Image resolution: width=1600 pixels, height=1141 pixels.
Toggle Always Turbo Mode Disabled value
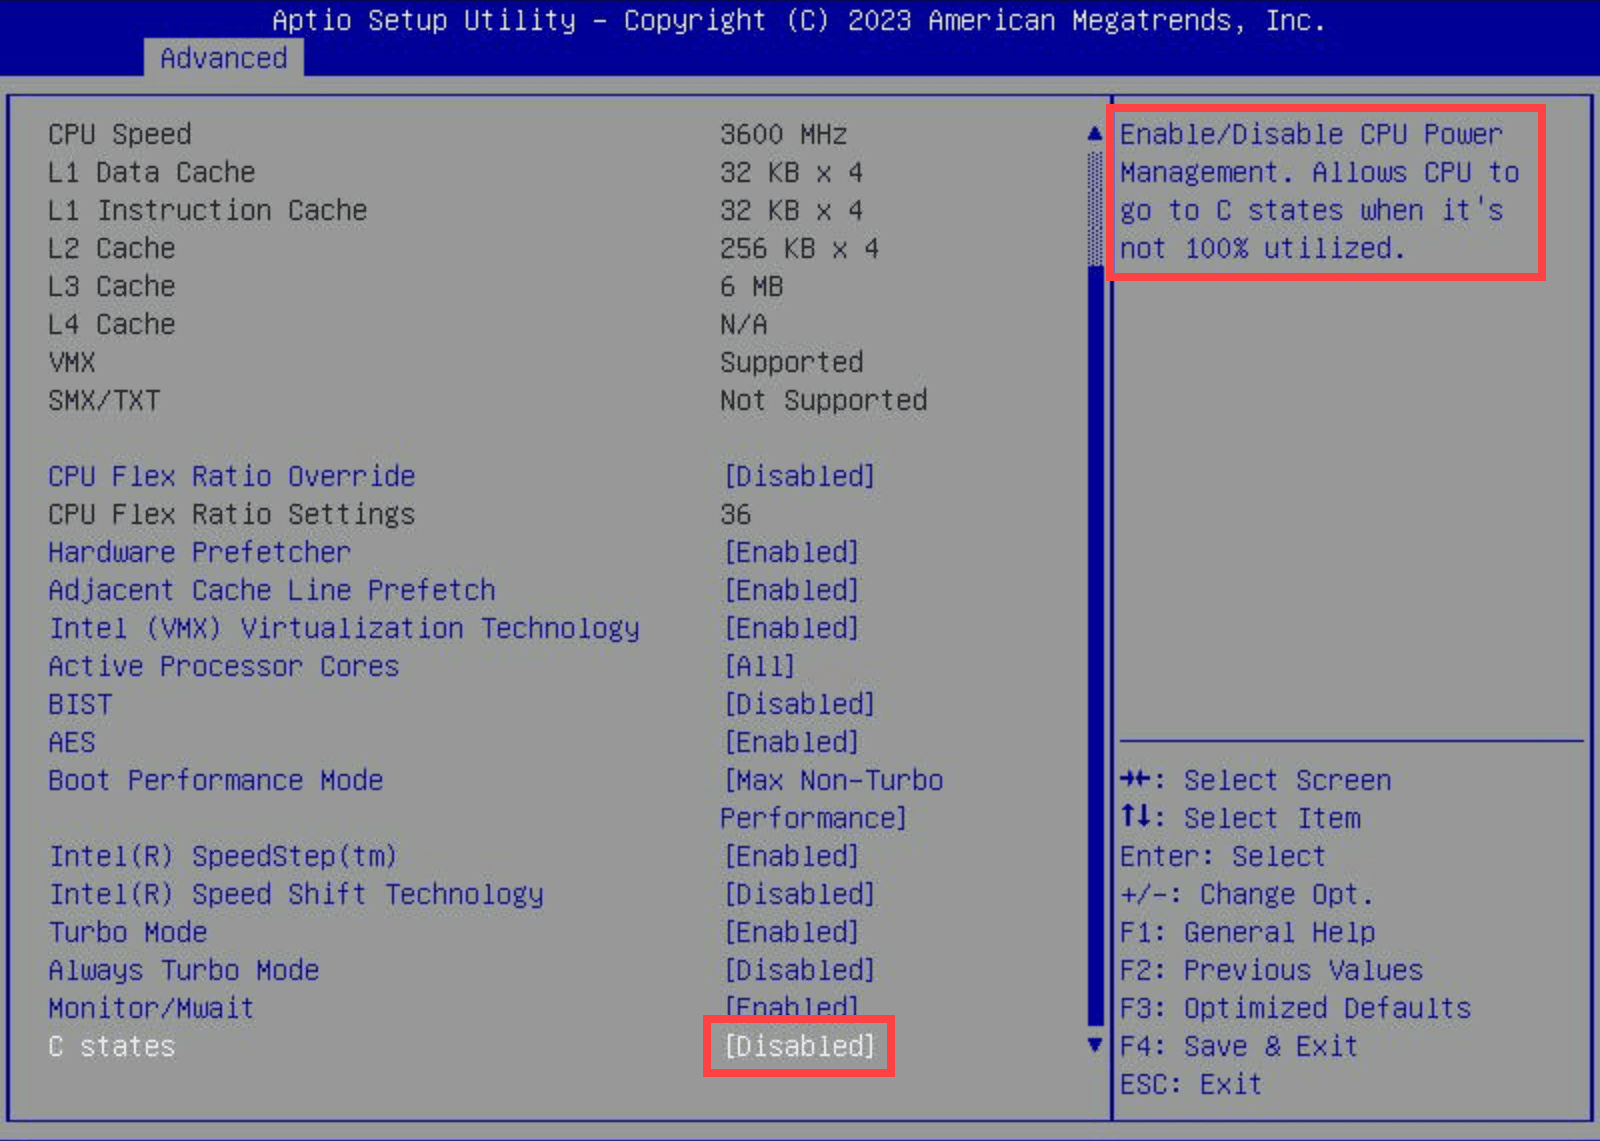800,970
